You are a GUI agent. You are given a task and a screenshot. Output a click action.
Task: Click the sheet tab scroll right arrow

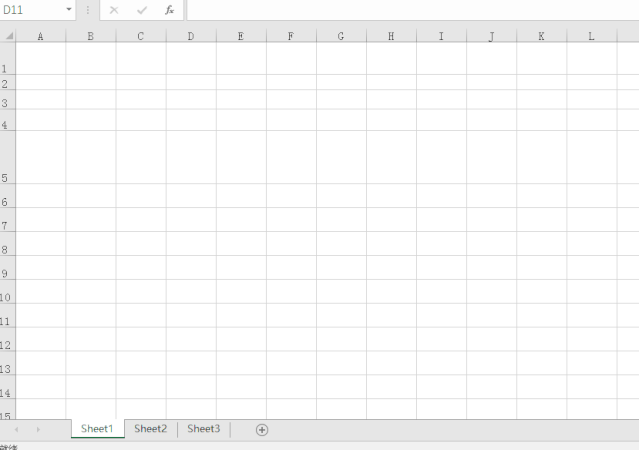[x=38, y=430]
